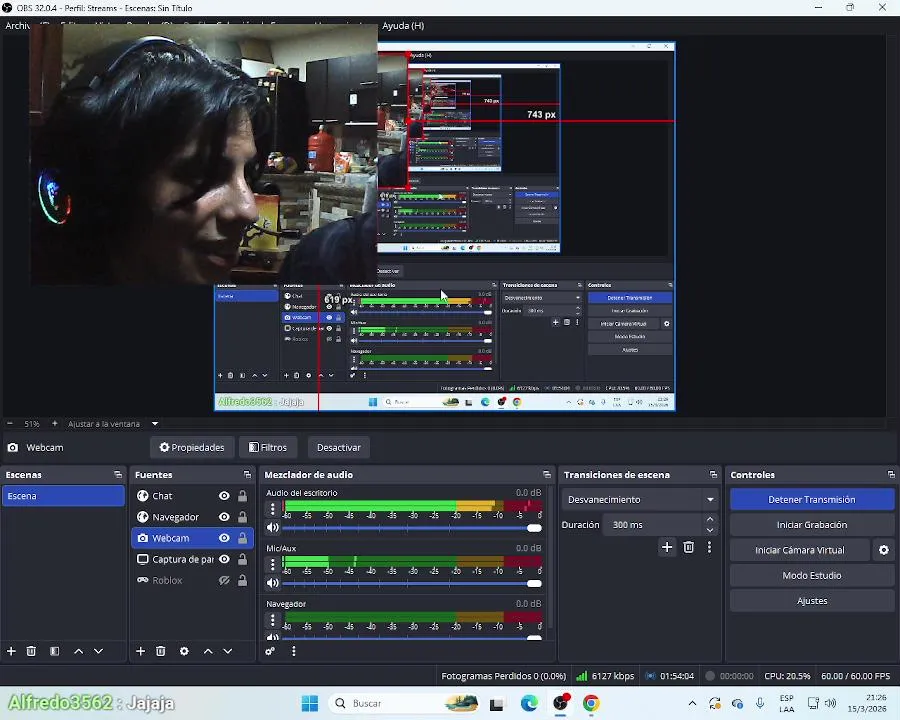Screen dimensions: 900x720
Task: Open Filtros for Webcam source
Action: (268, 447)
